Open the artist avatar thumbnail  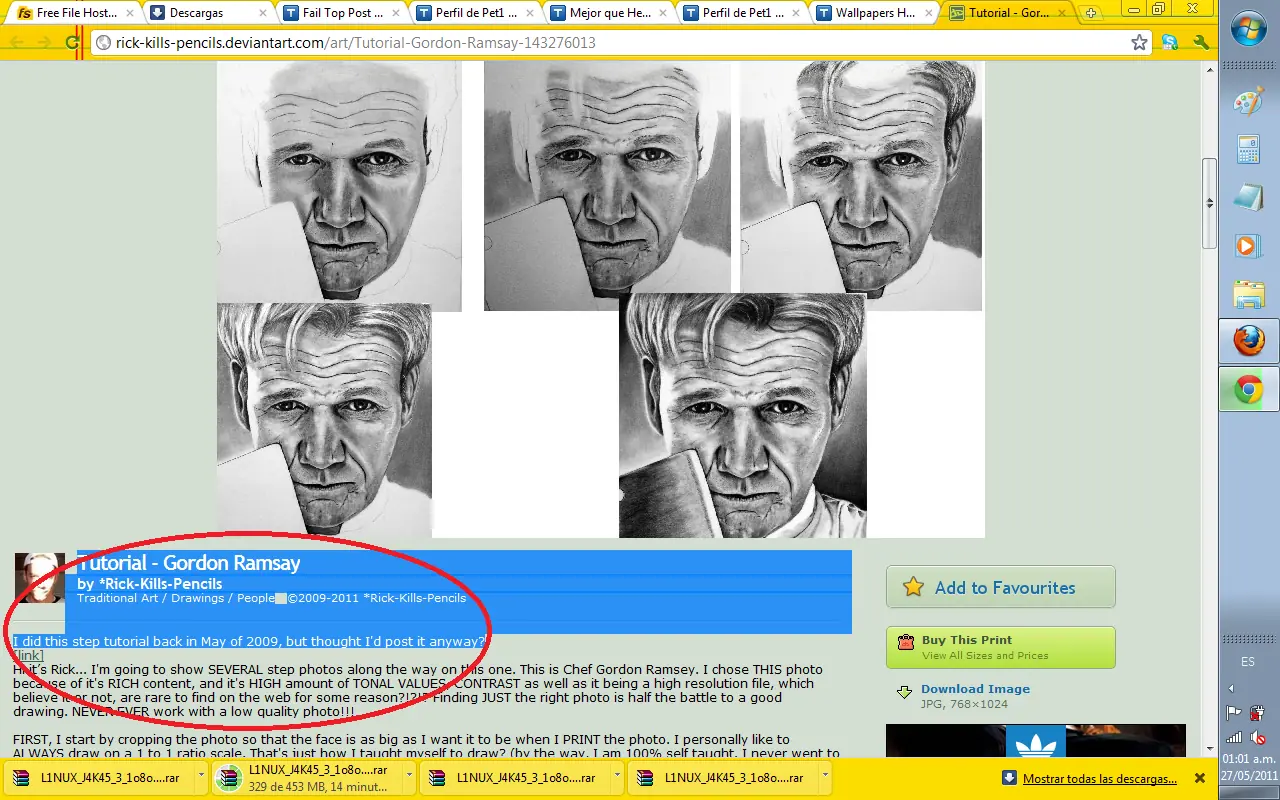[x=40, y=578]
